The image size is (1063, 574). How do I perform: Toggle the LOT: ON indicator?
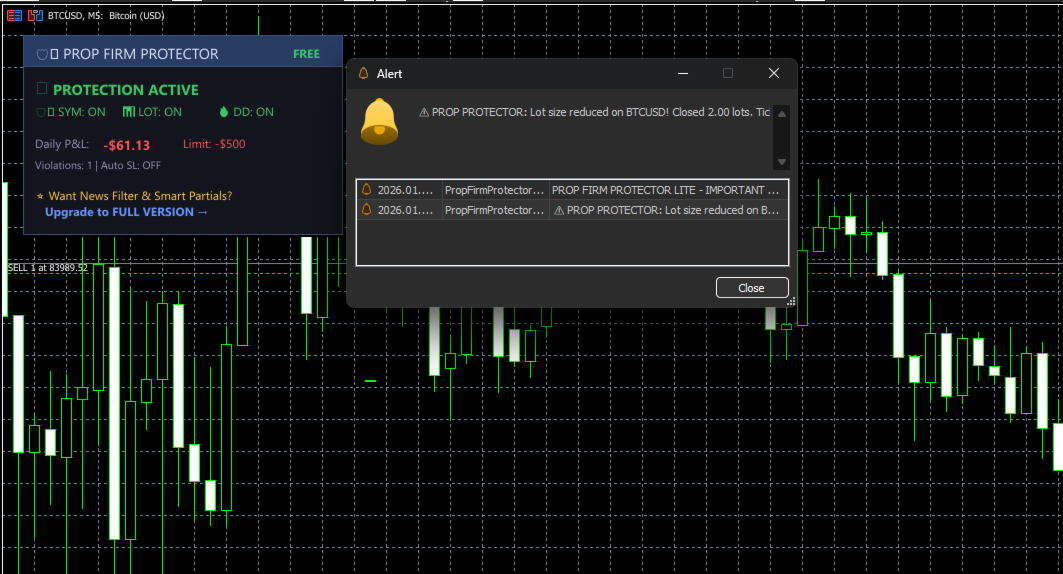point(153,112)
